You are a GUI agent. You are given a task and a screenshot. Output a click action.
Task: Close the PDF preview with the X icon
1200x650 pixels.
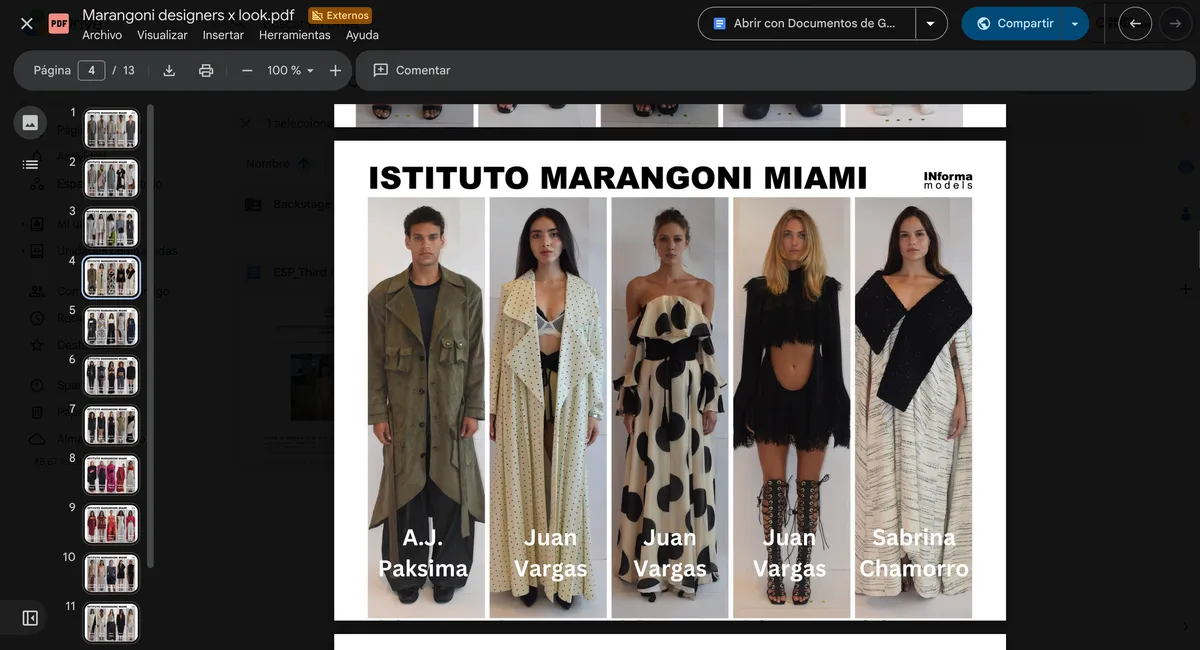tap(27, 23)
